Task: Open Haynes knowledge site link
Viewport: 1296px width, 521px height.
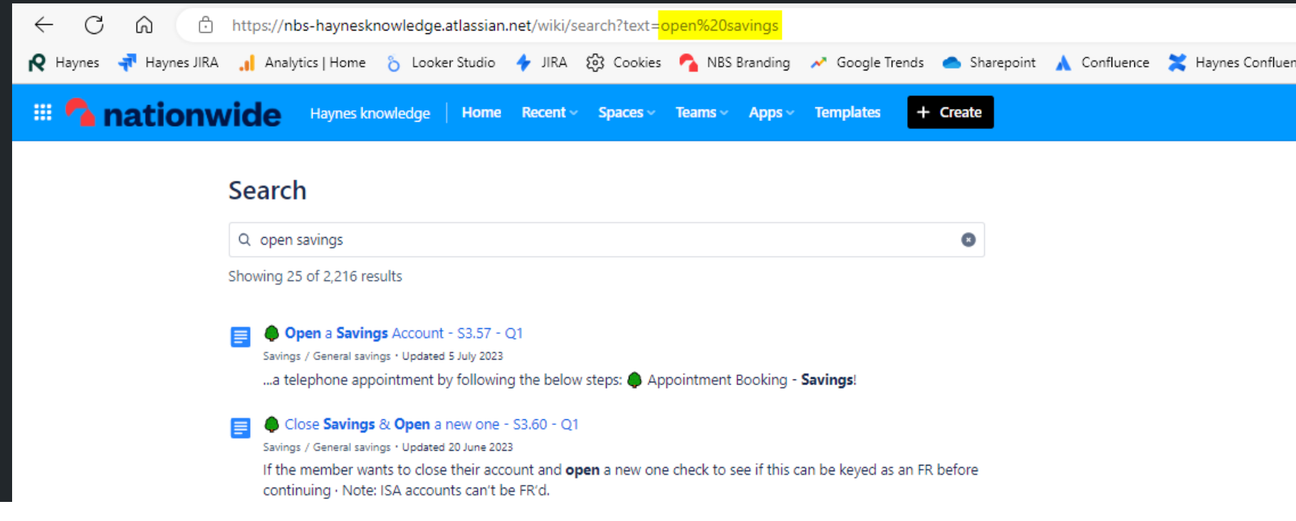Action: pos(370,113)
